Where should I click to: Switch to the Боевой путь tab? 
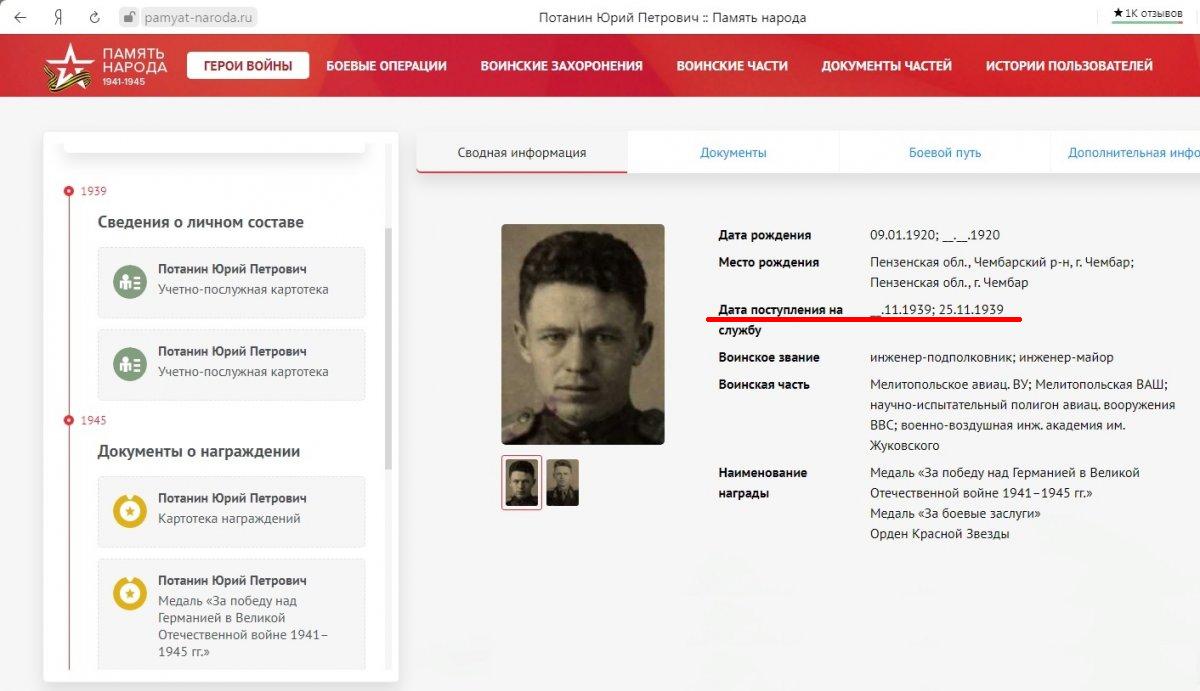coord(945,153)
